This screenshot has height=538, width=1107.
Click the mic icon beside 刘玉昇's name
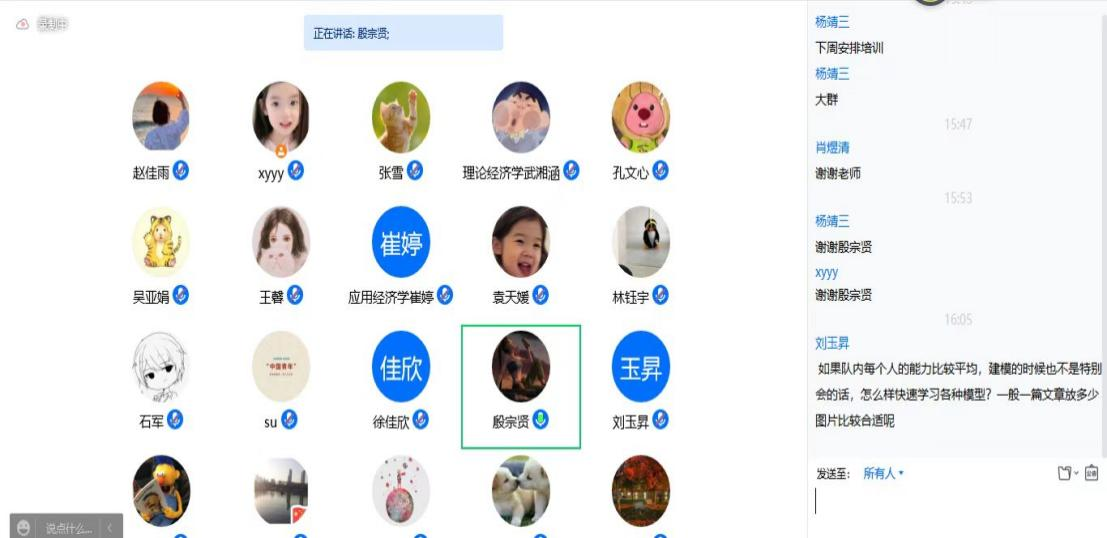point(660,419)
